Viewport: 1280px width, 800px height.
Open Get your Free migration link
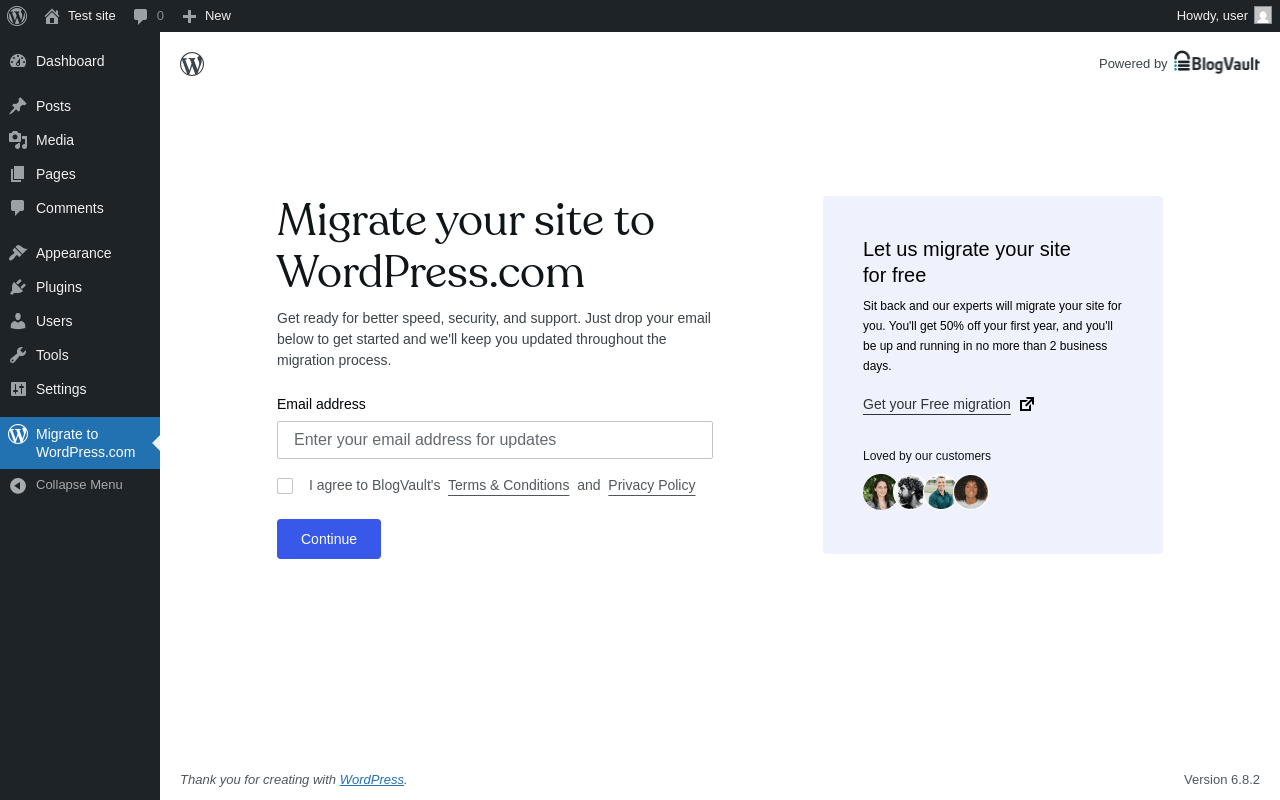(x=937, y=404)
